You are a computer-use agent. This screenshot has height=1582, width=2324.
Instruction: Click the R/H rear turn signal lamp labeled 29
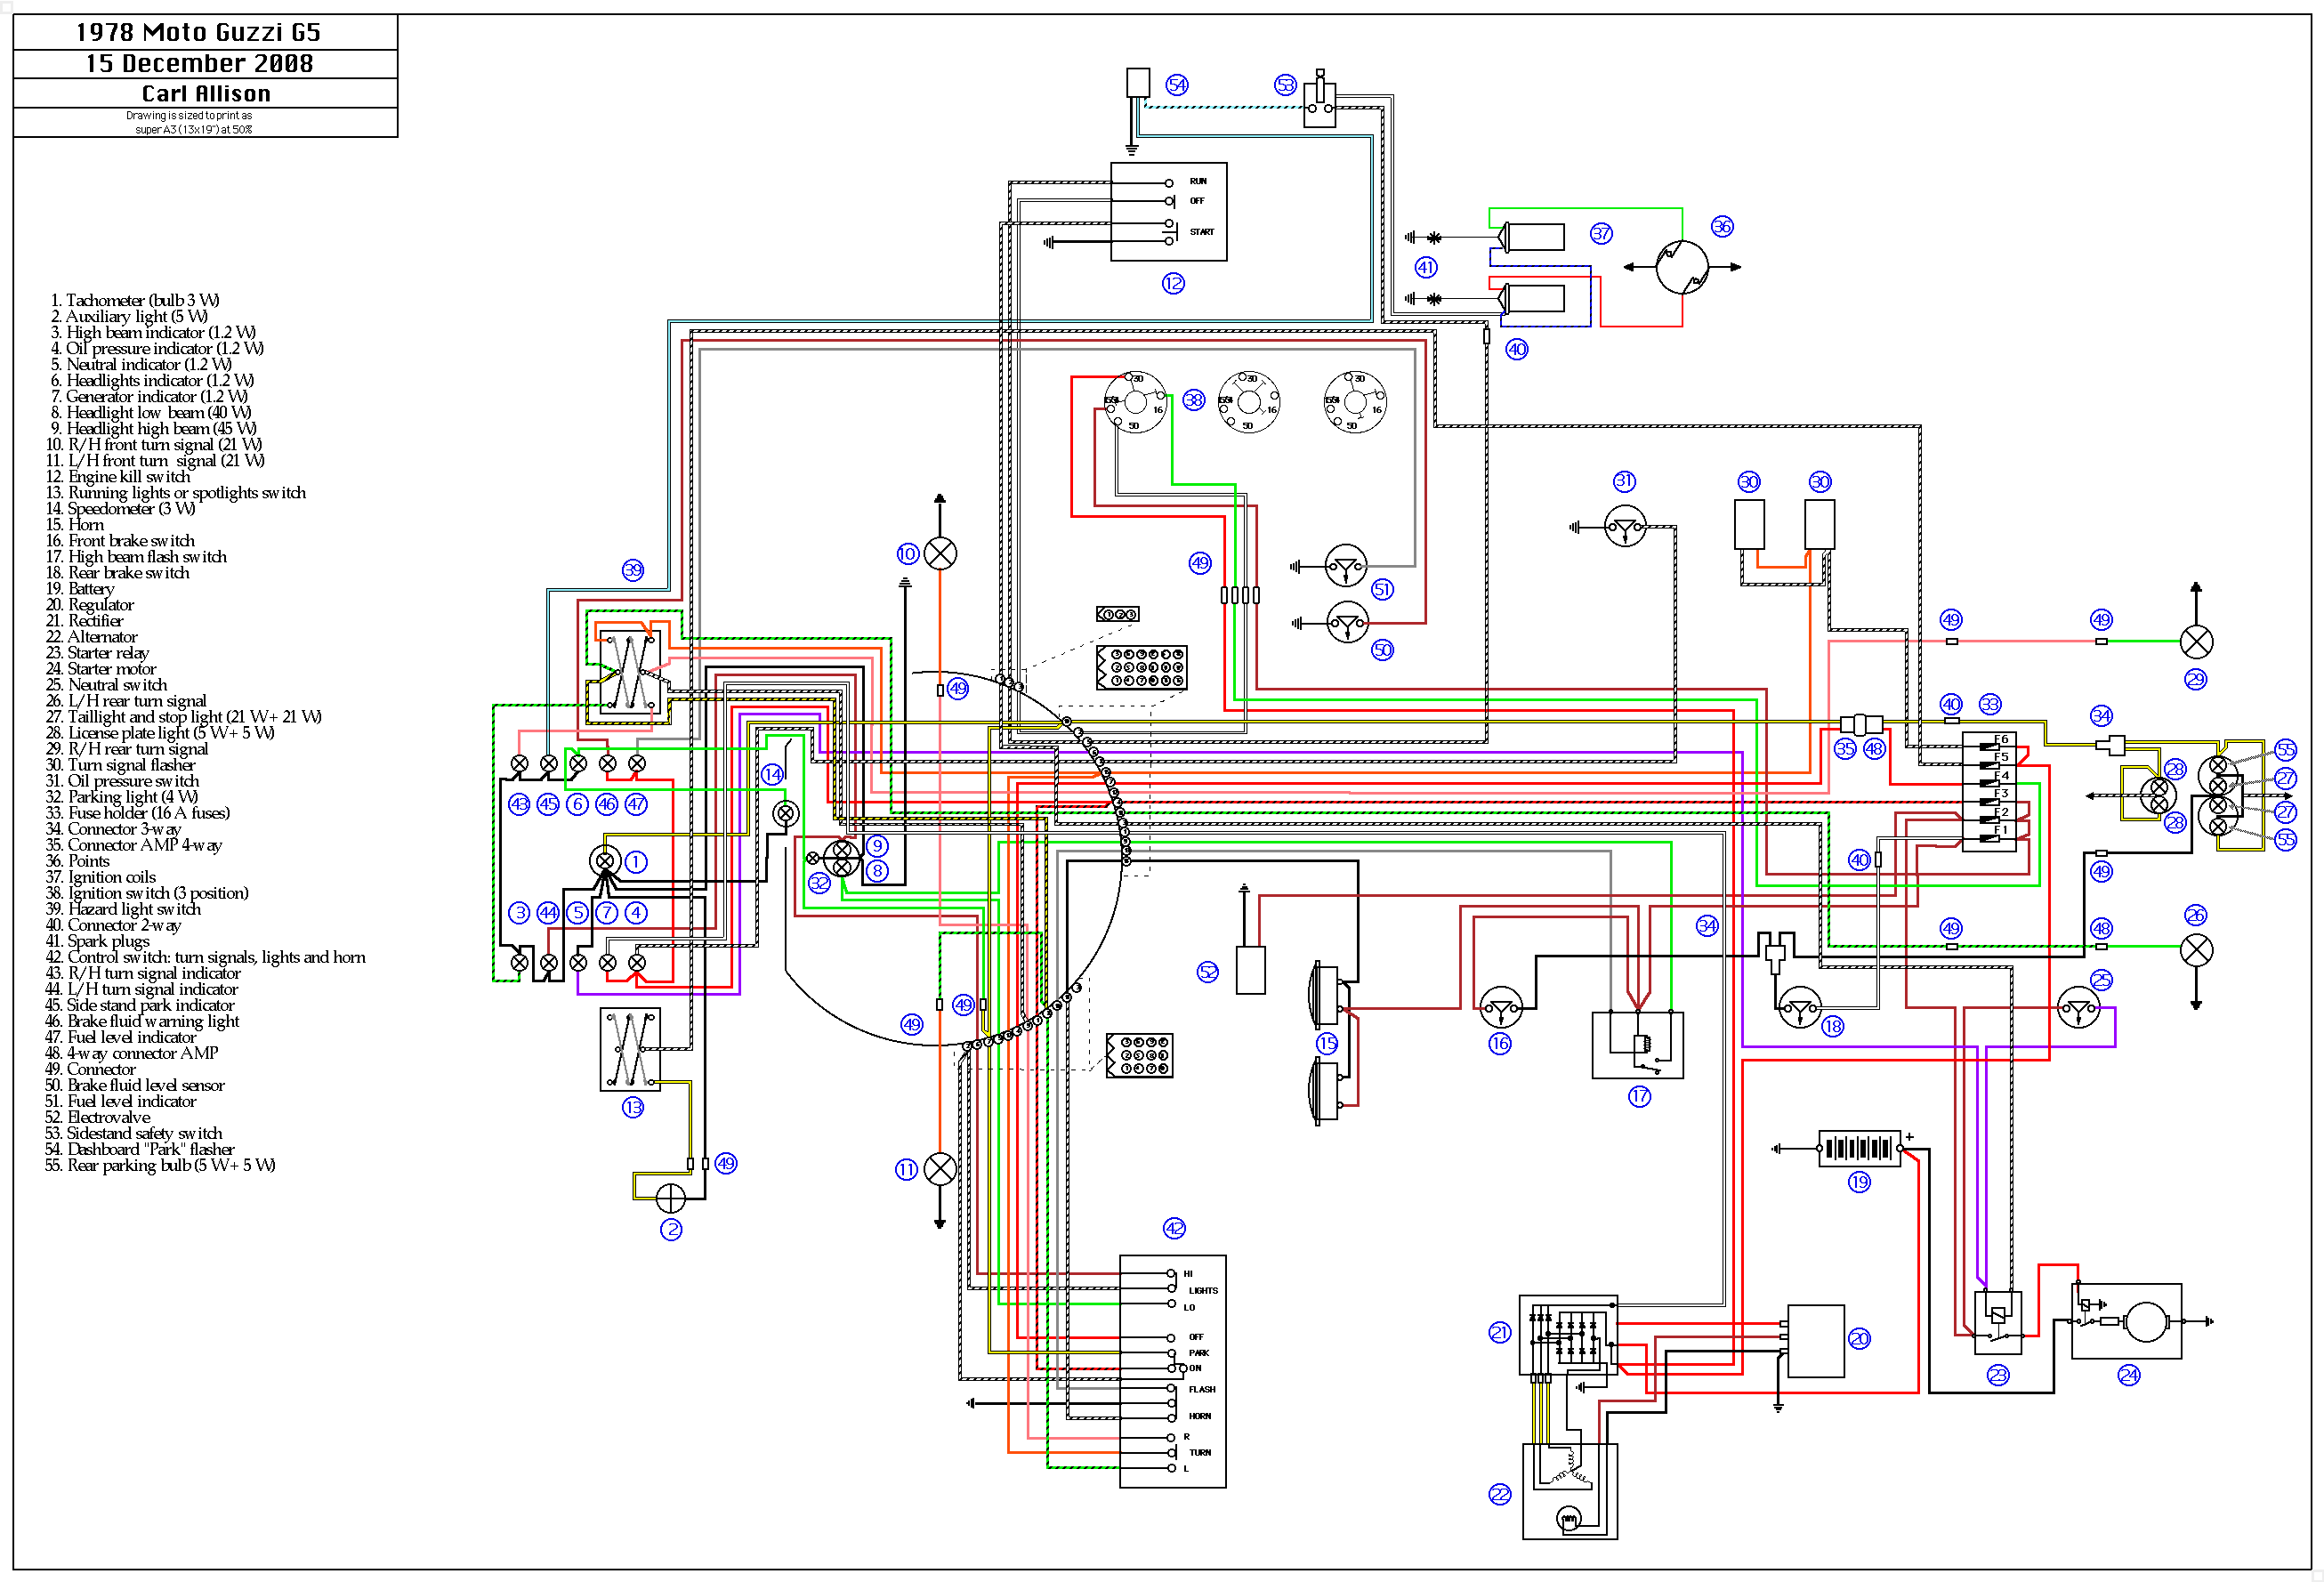pos(2196,641)
